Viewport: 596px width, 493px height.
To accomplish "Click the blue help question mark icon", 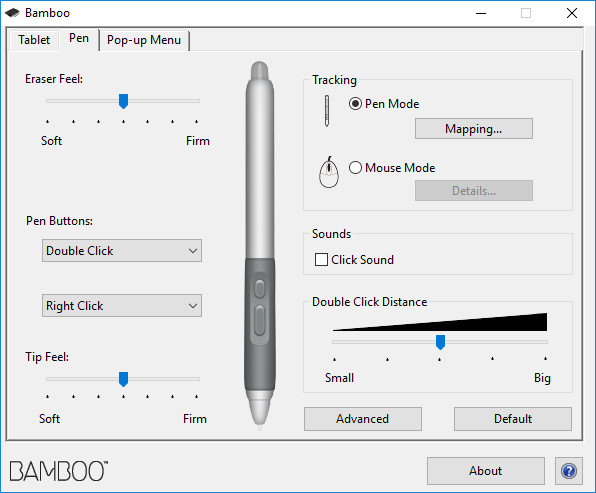I will [569, 471].
